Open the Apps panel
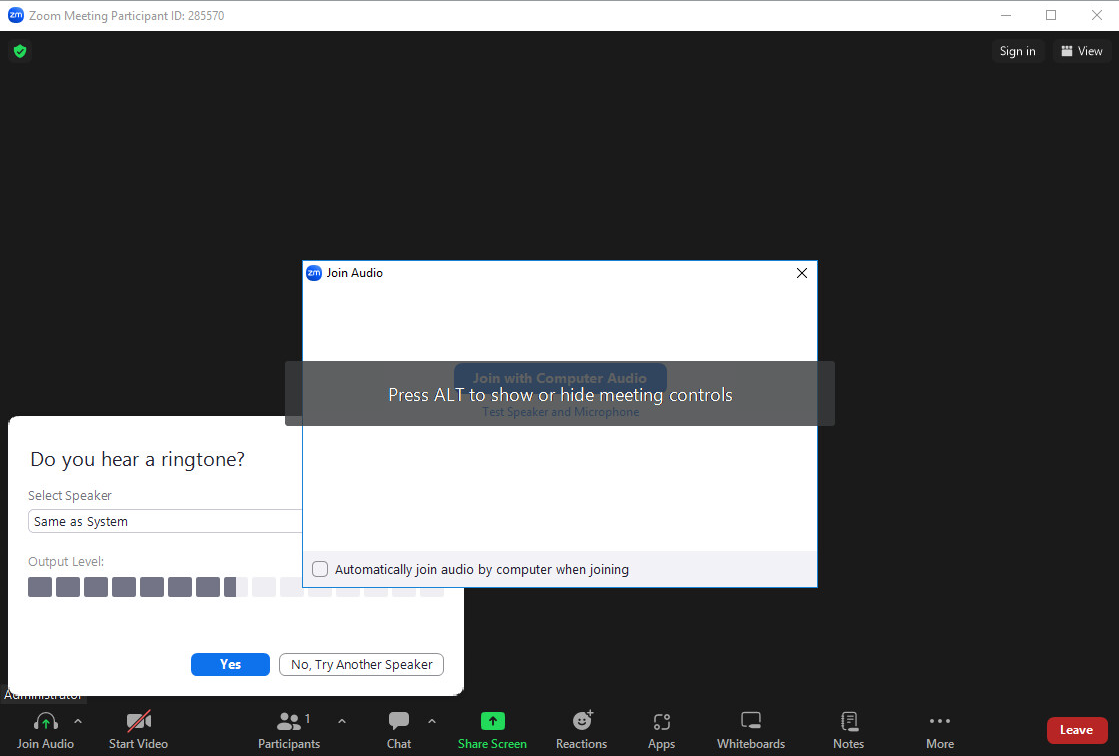Image resolution: width=1119 pixels, height=756 pixels. click(662, 731)
